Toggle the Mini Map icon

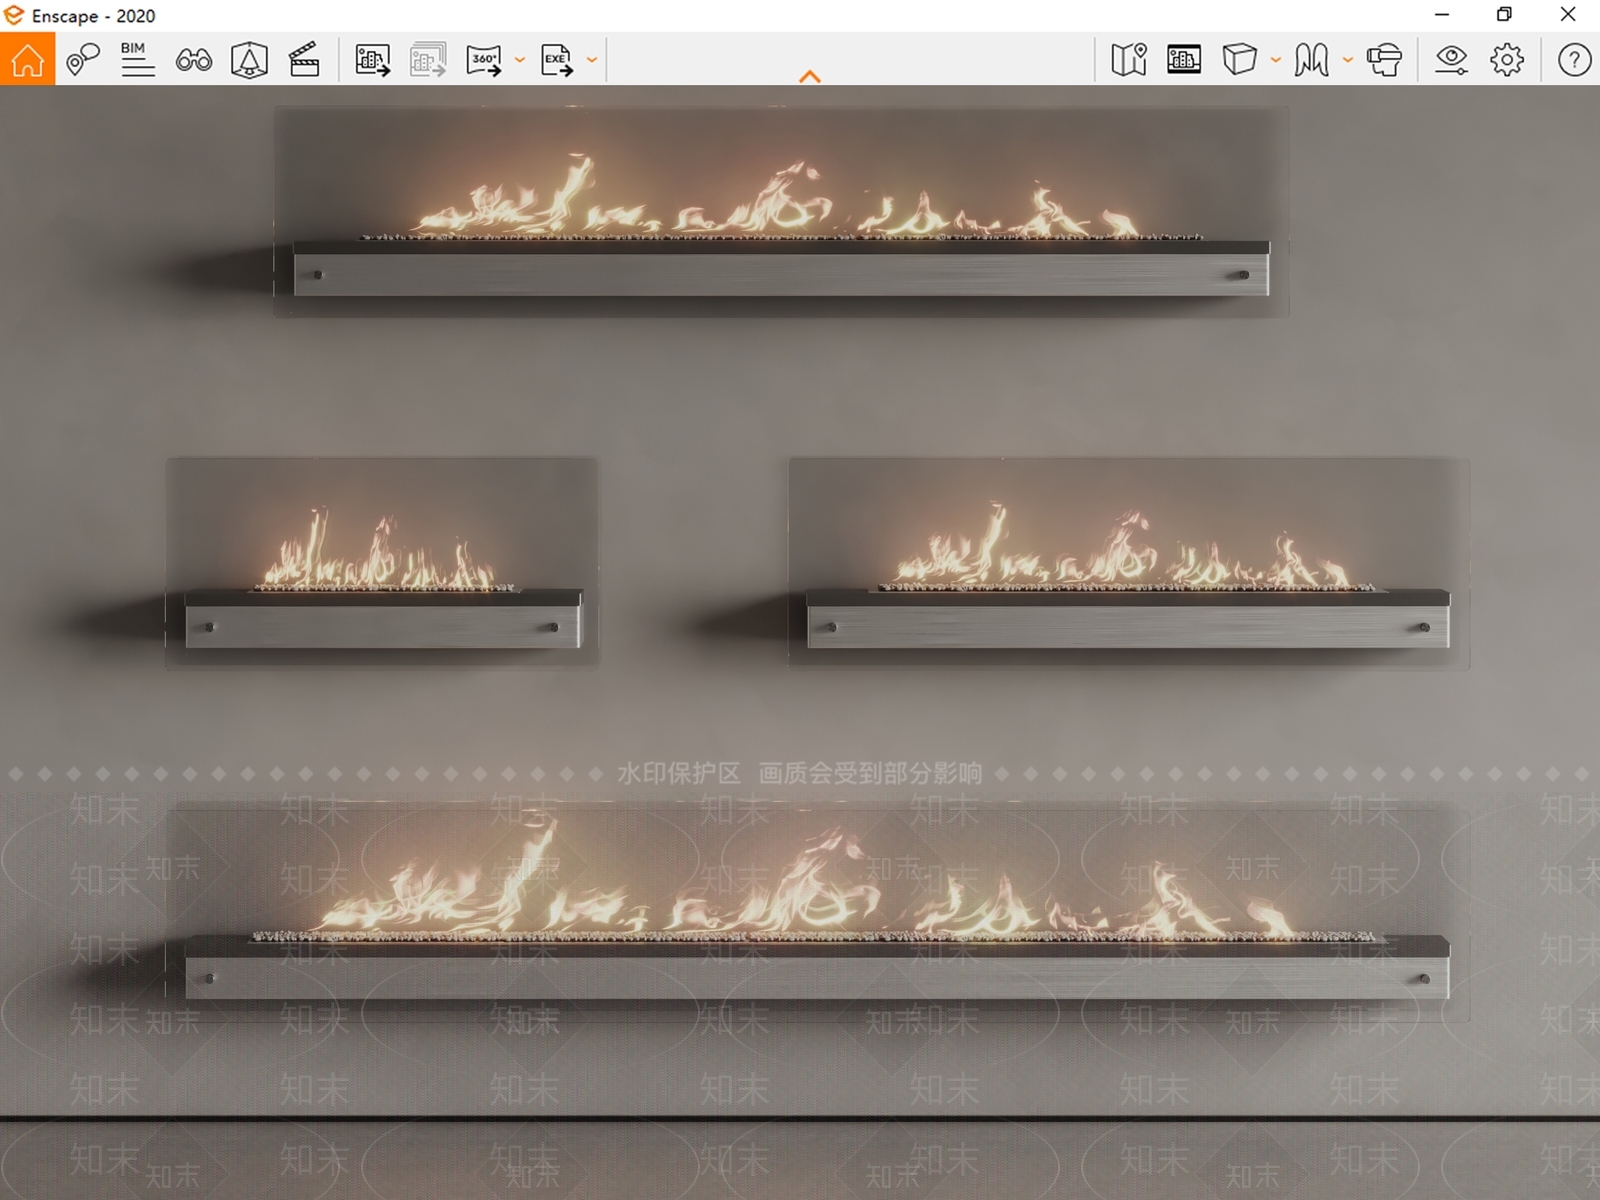pyautogui.click(x=1129, y=59)
